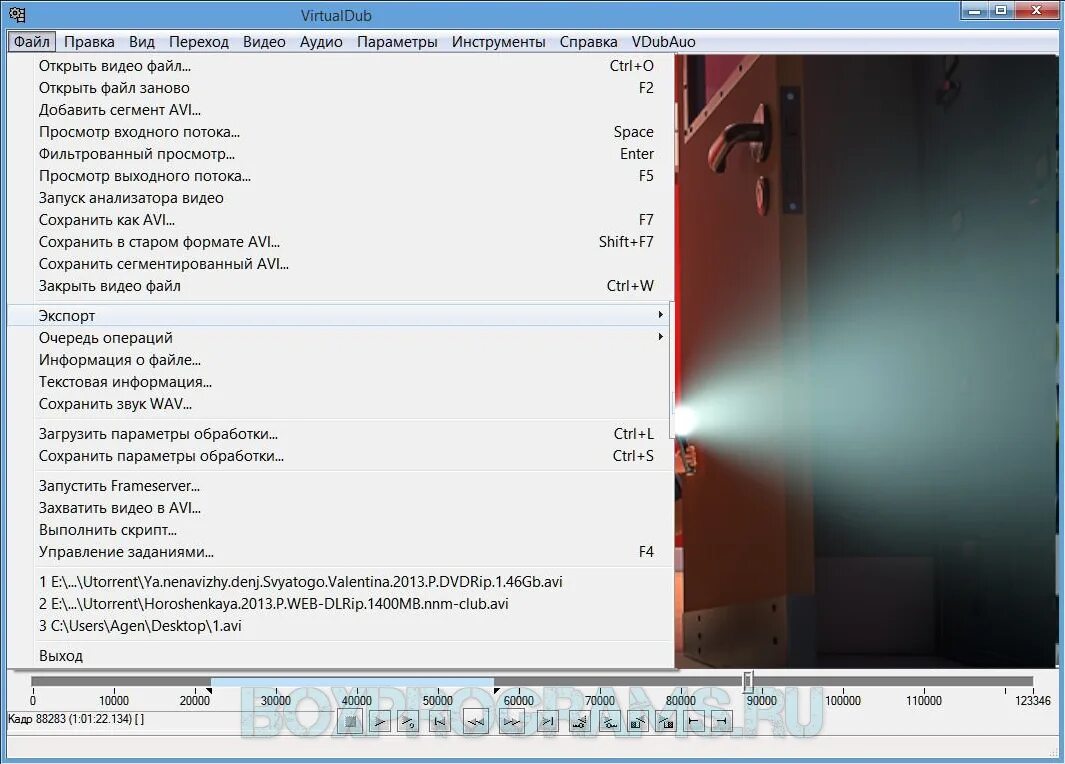This screenshot has height=764, width=1065.
Task: Jump to the start of the video
Action: pyautogui.click(x=439, y=721)
